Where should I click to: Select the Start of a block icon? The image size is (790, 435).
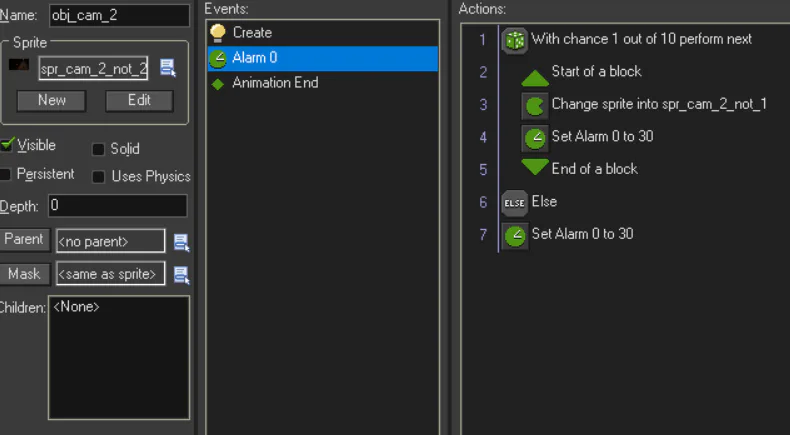pos(535,73)
